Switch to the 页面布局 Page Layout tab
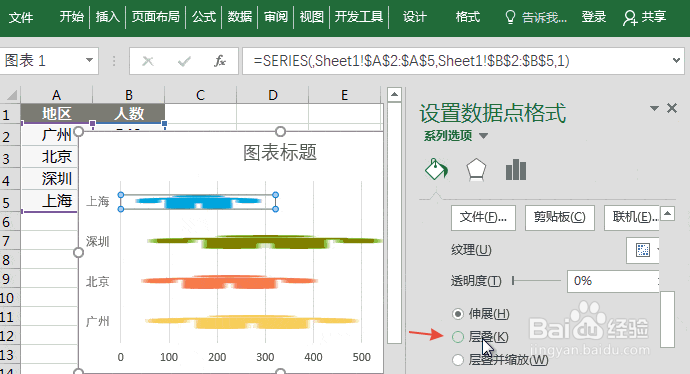 [x=155, y=17]
